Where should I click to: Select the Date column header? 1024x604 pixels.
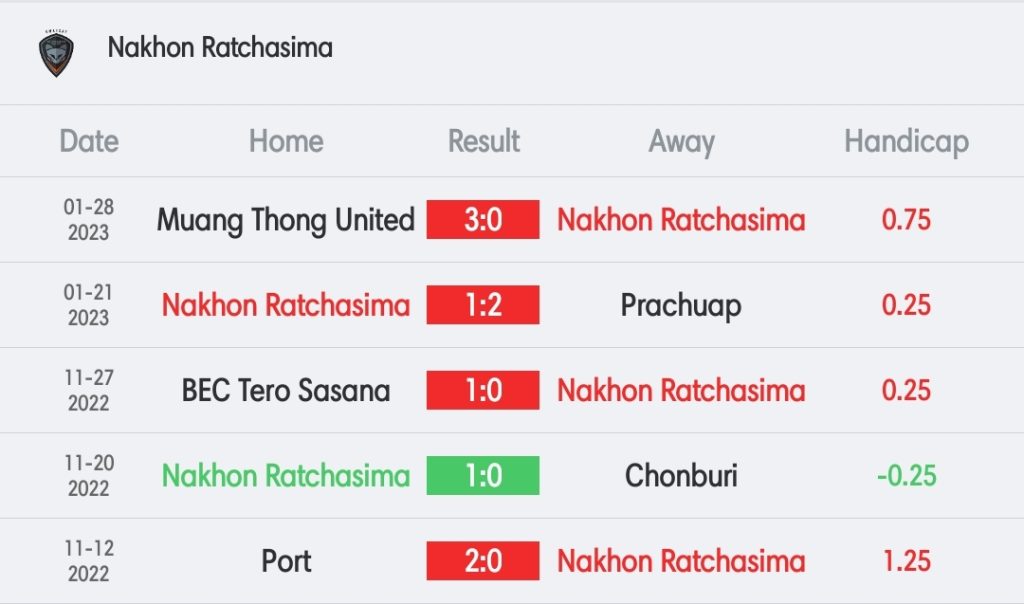point(89,141)
